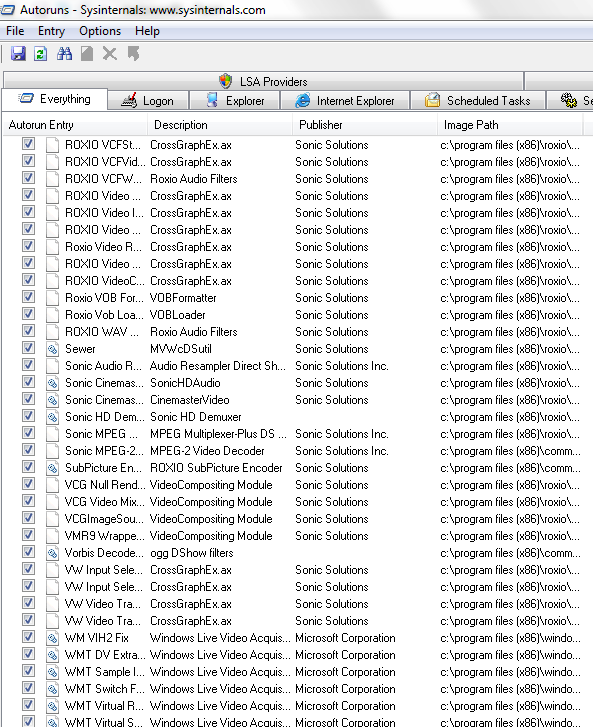
Task: Sort by Publisher column header
Action: (365, 125)
